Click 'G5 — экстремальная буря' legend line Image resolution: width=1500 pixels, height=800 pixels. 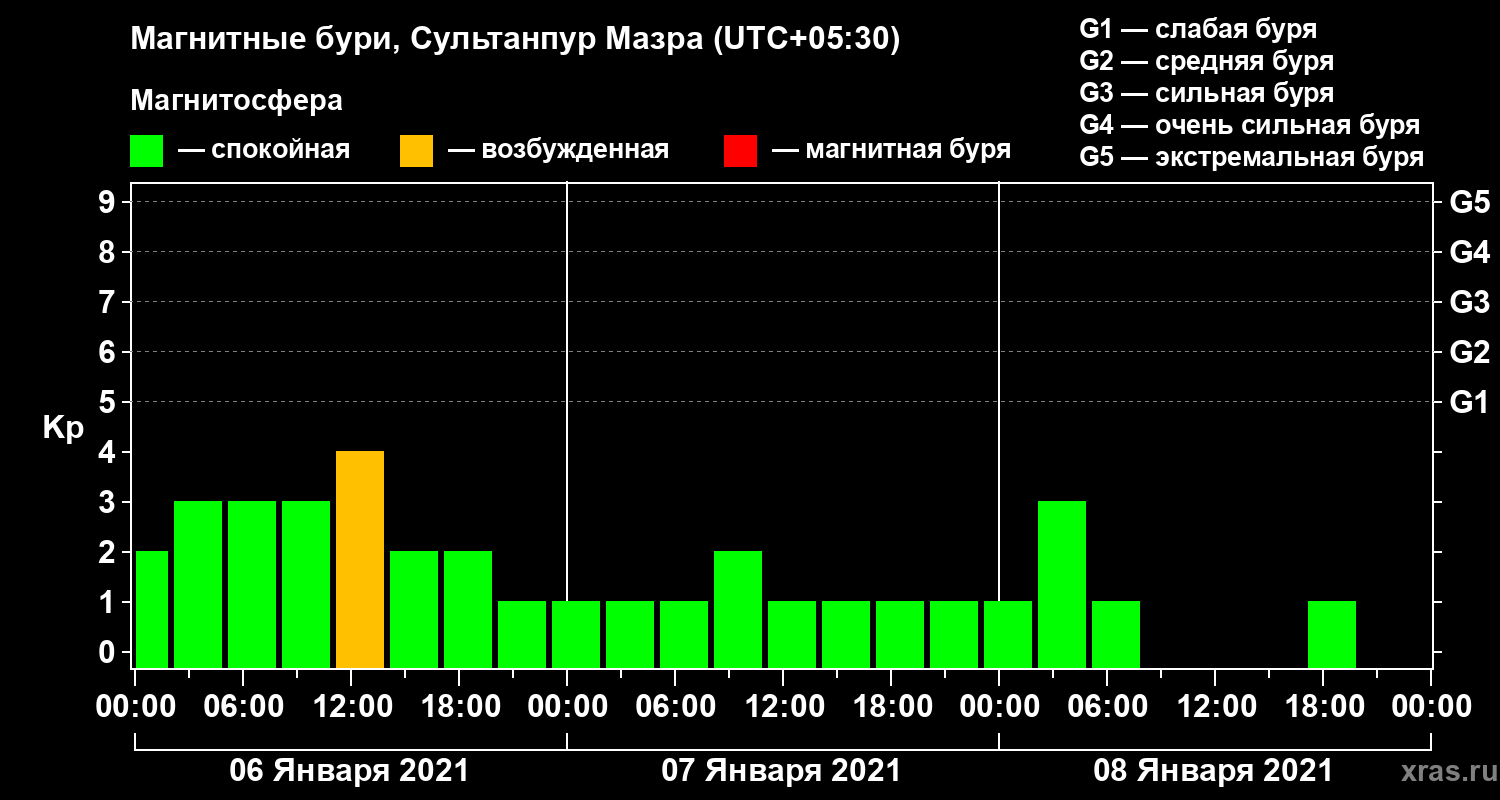tap(1252, 158)
